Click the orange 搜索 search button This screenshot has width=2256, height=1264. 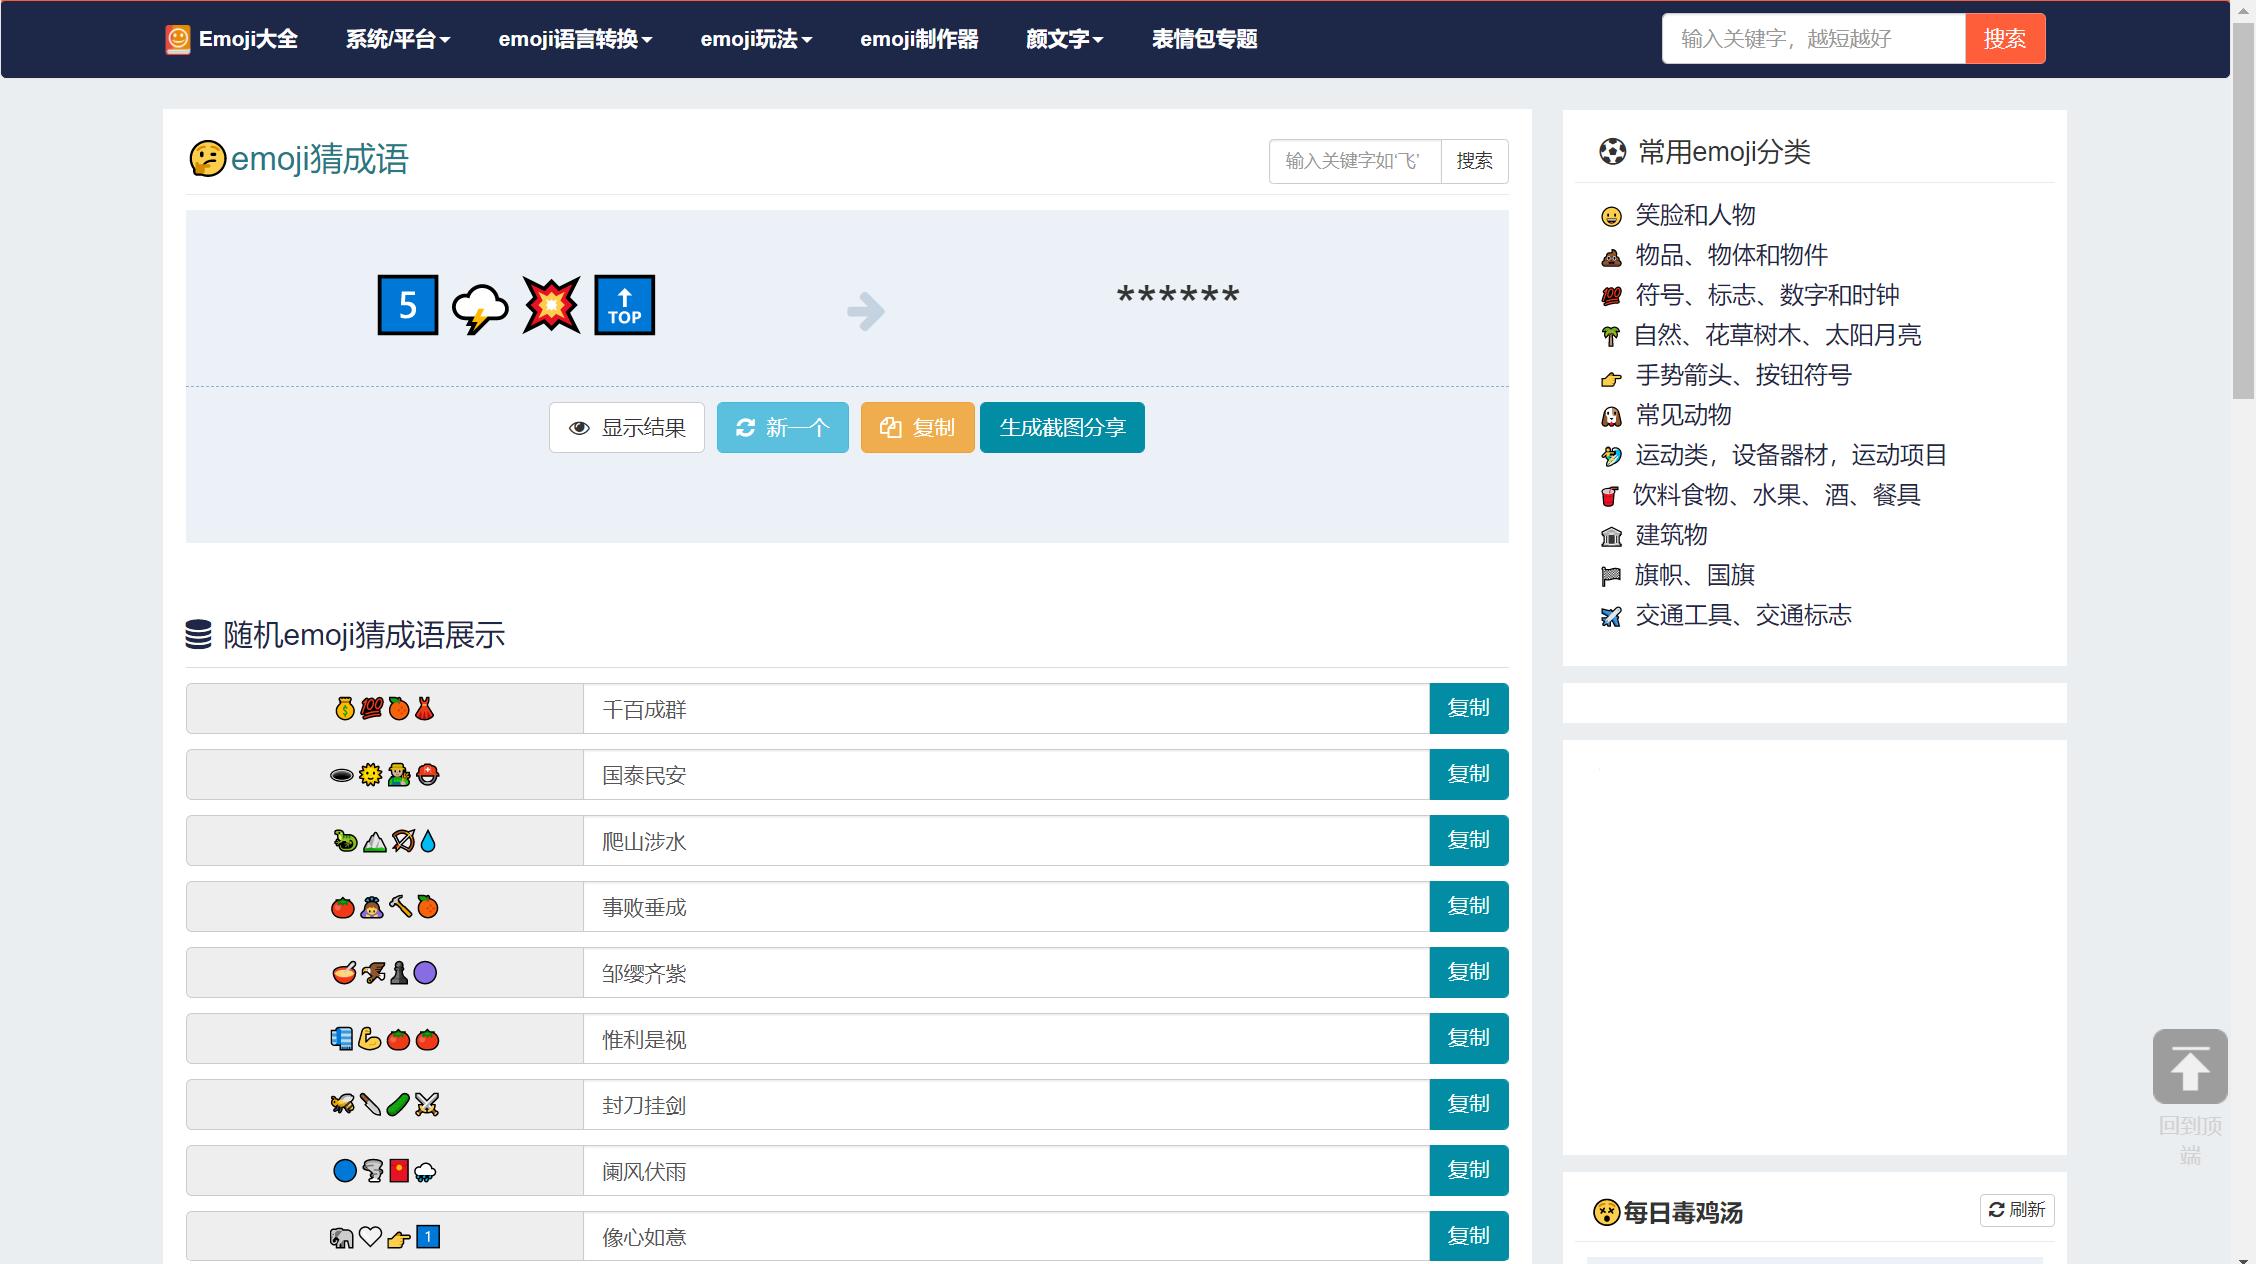click(x=2004, y=38)
